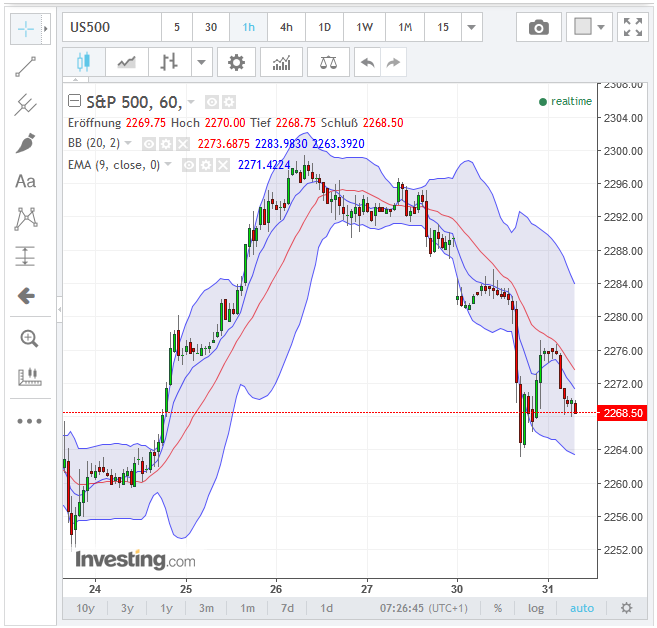The height and width of the screenshot is (628, 657).
Task: Remove the EMA indicator
Action: click(223, 165)
